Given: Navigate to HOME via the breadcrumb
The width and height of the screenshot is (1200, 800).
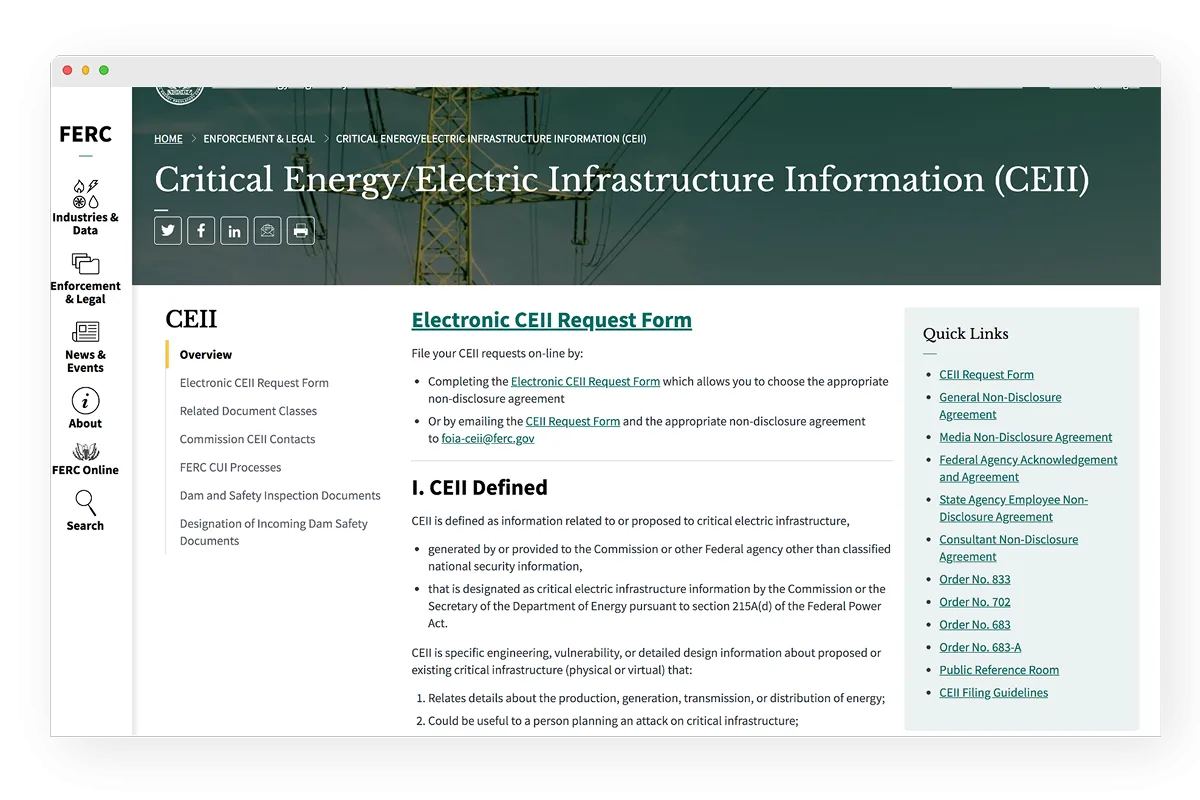Looking at the screenshot, I should click(x=168, y=138).
